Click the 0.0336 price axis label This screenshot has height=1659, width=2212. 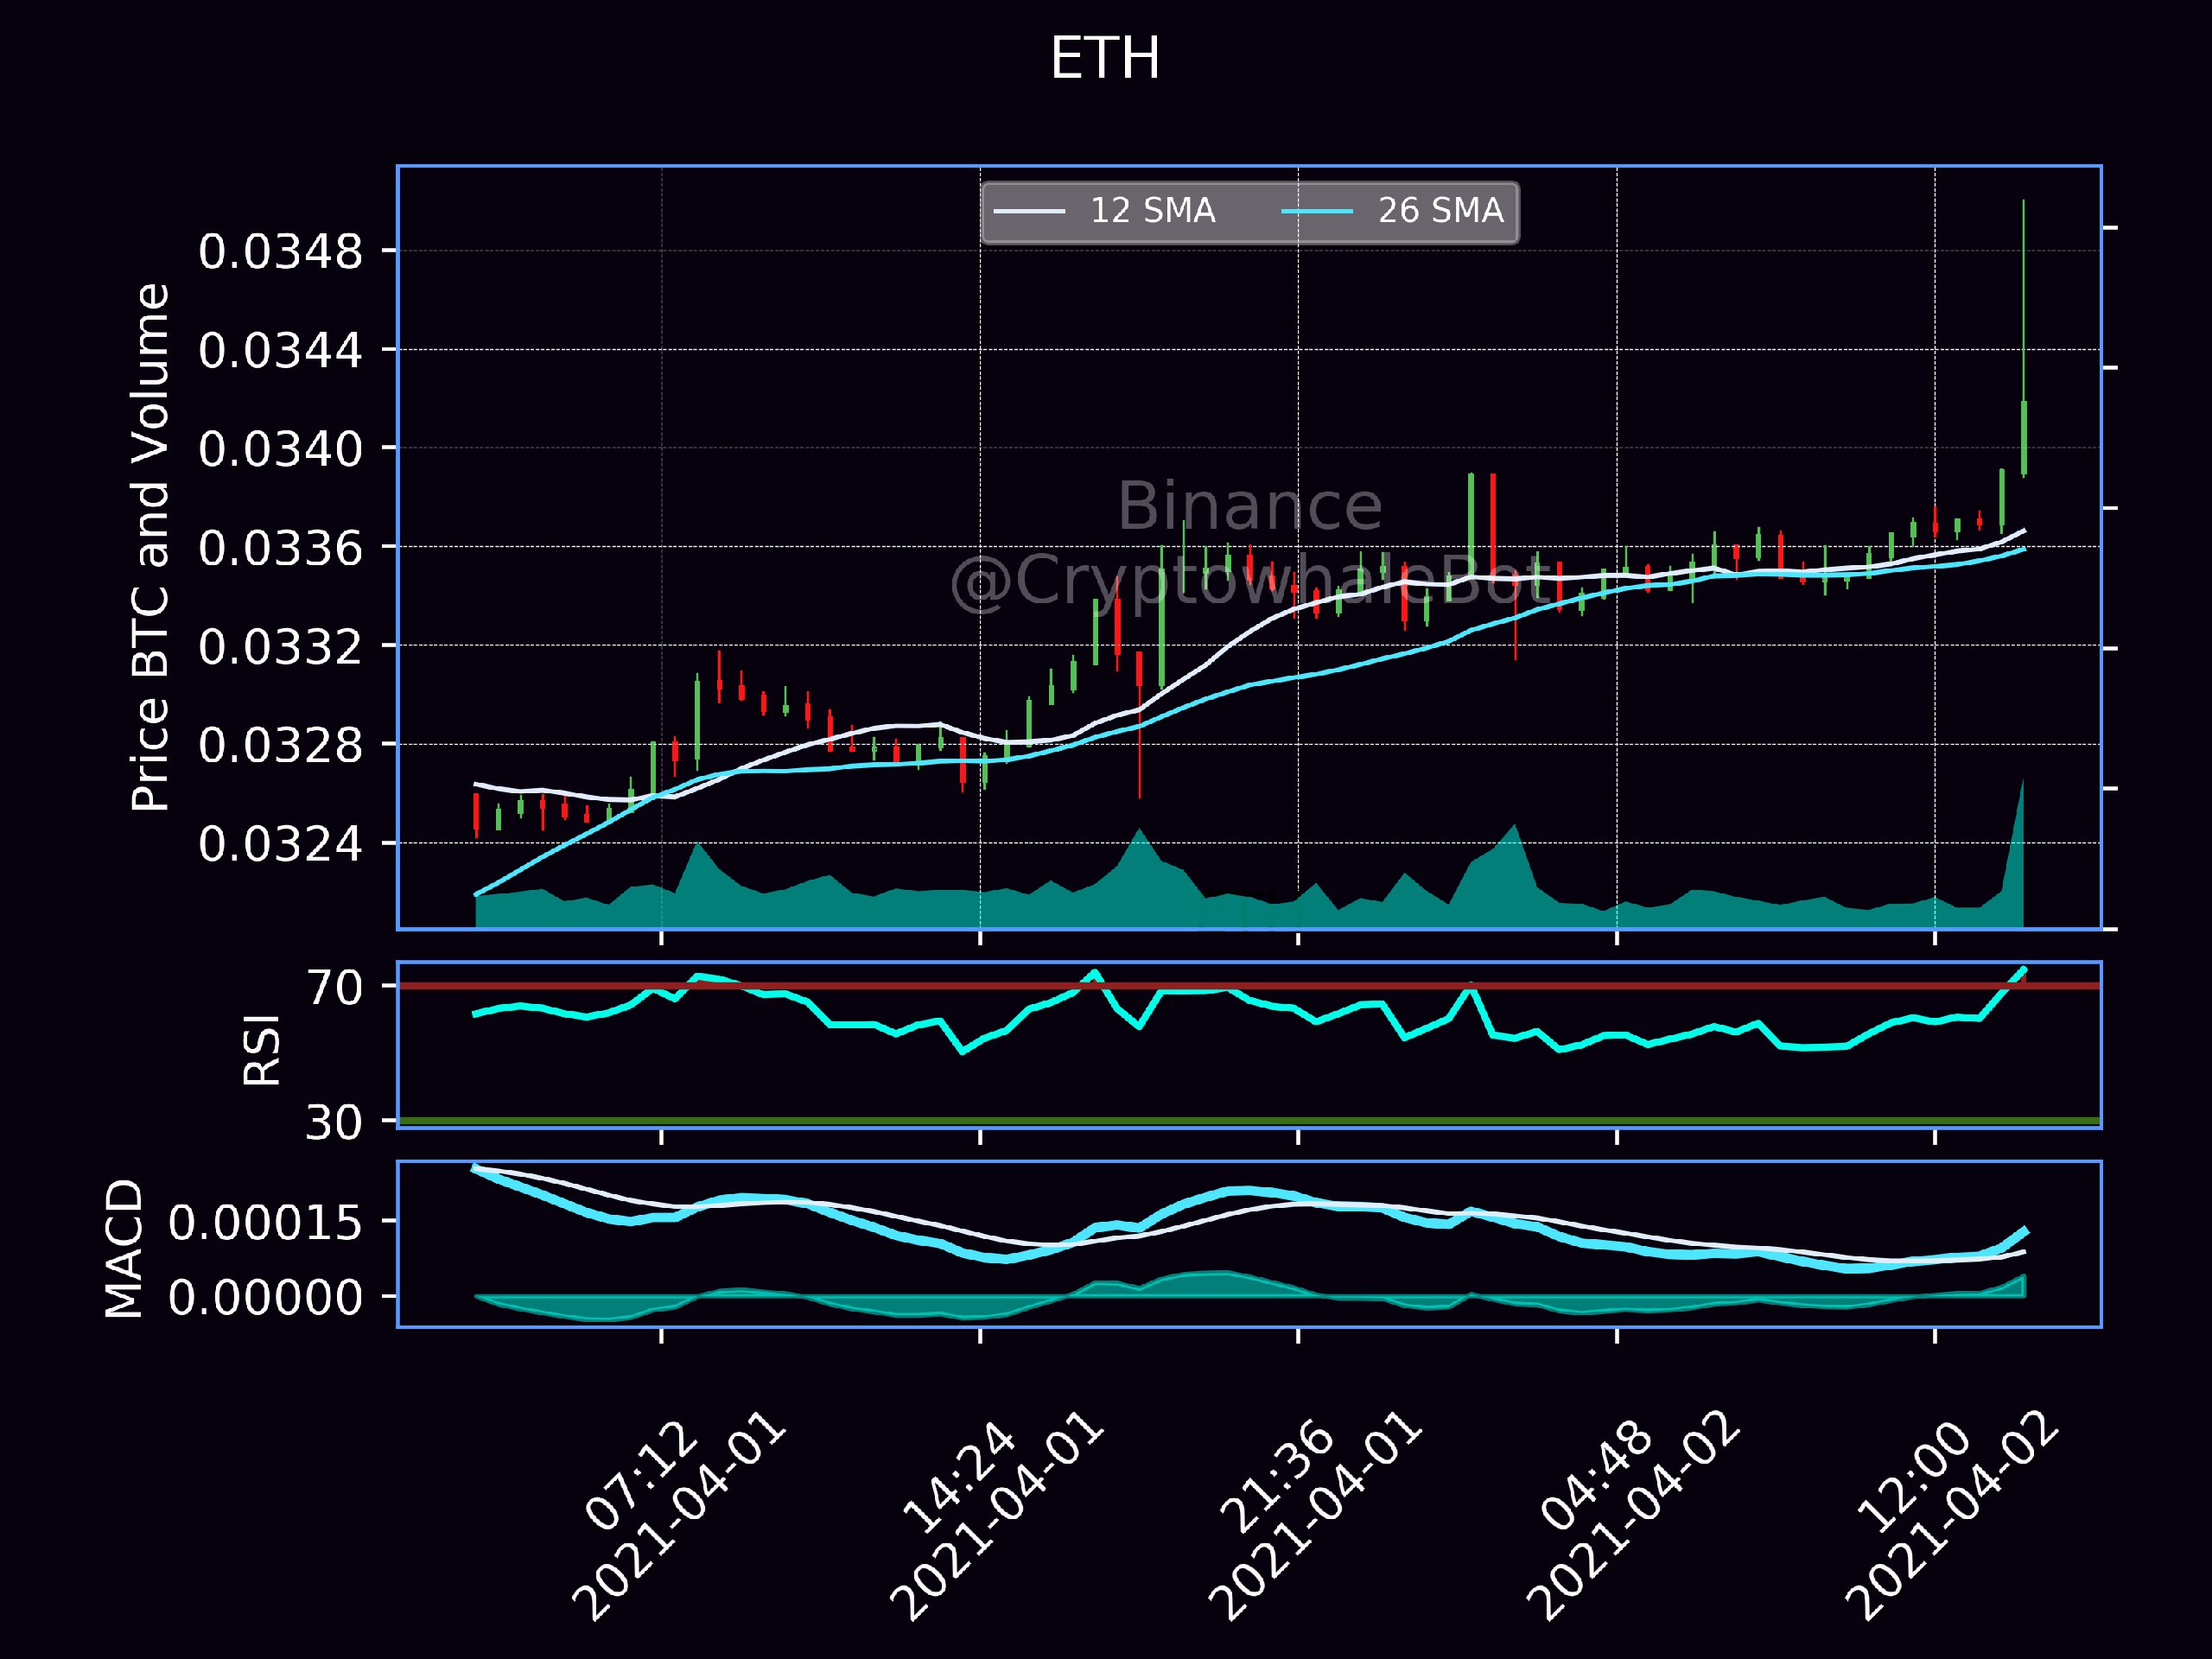click(x=280, y=548)
